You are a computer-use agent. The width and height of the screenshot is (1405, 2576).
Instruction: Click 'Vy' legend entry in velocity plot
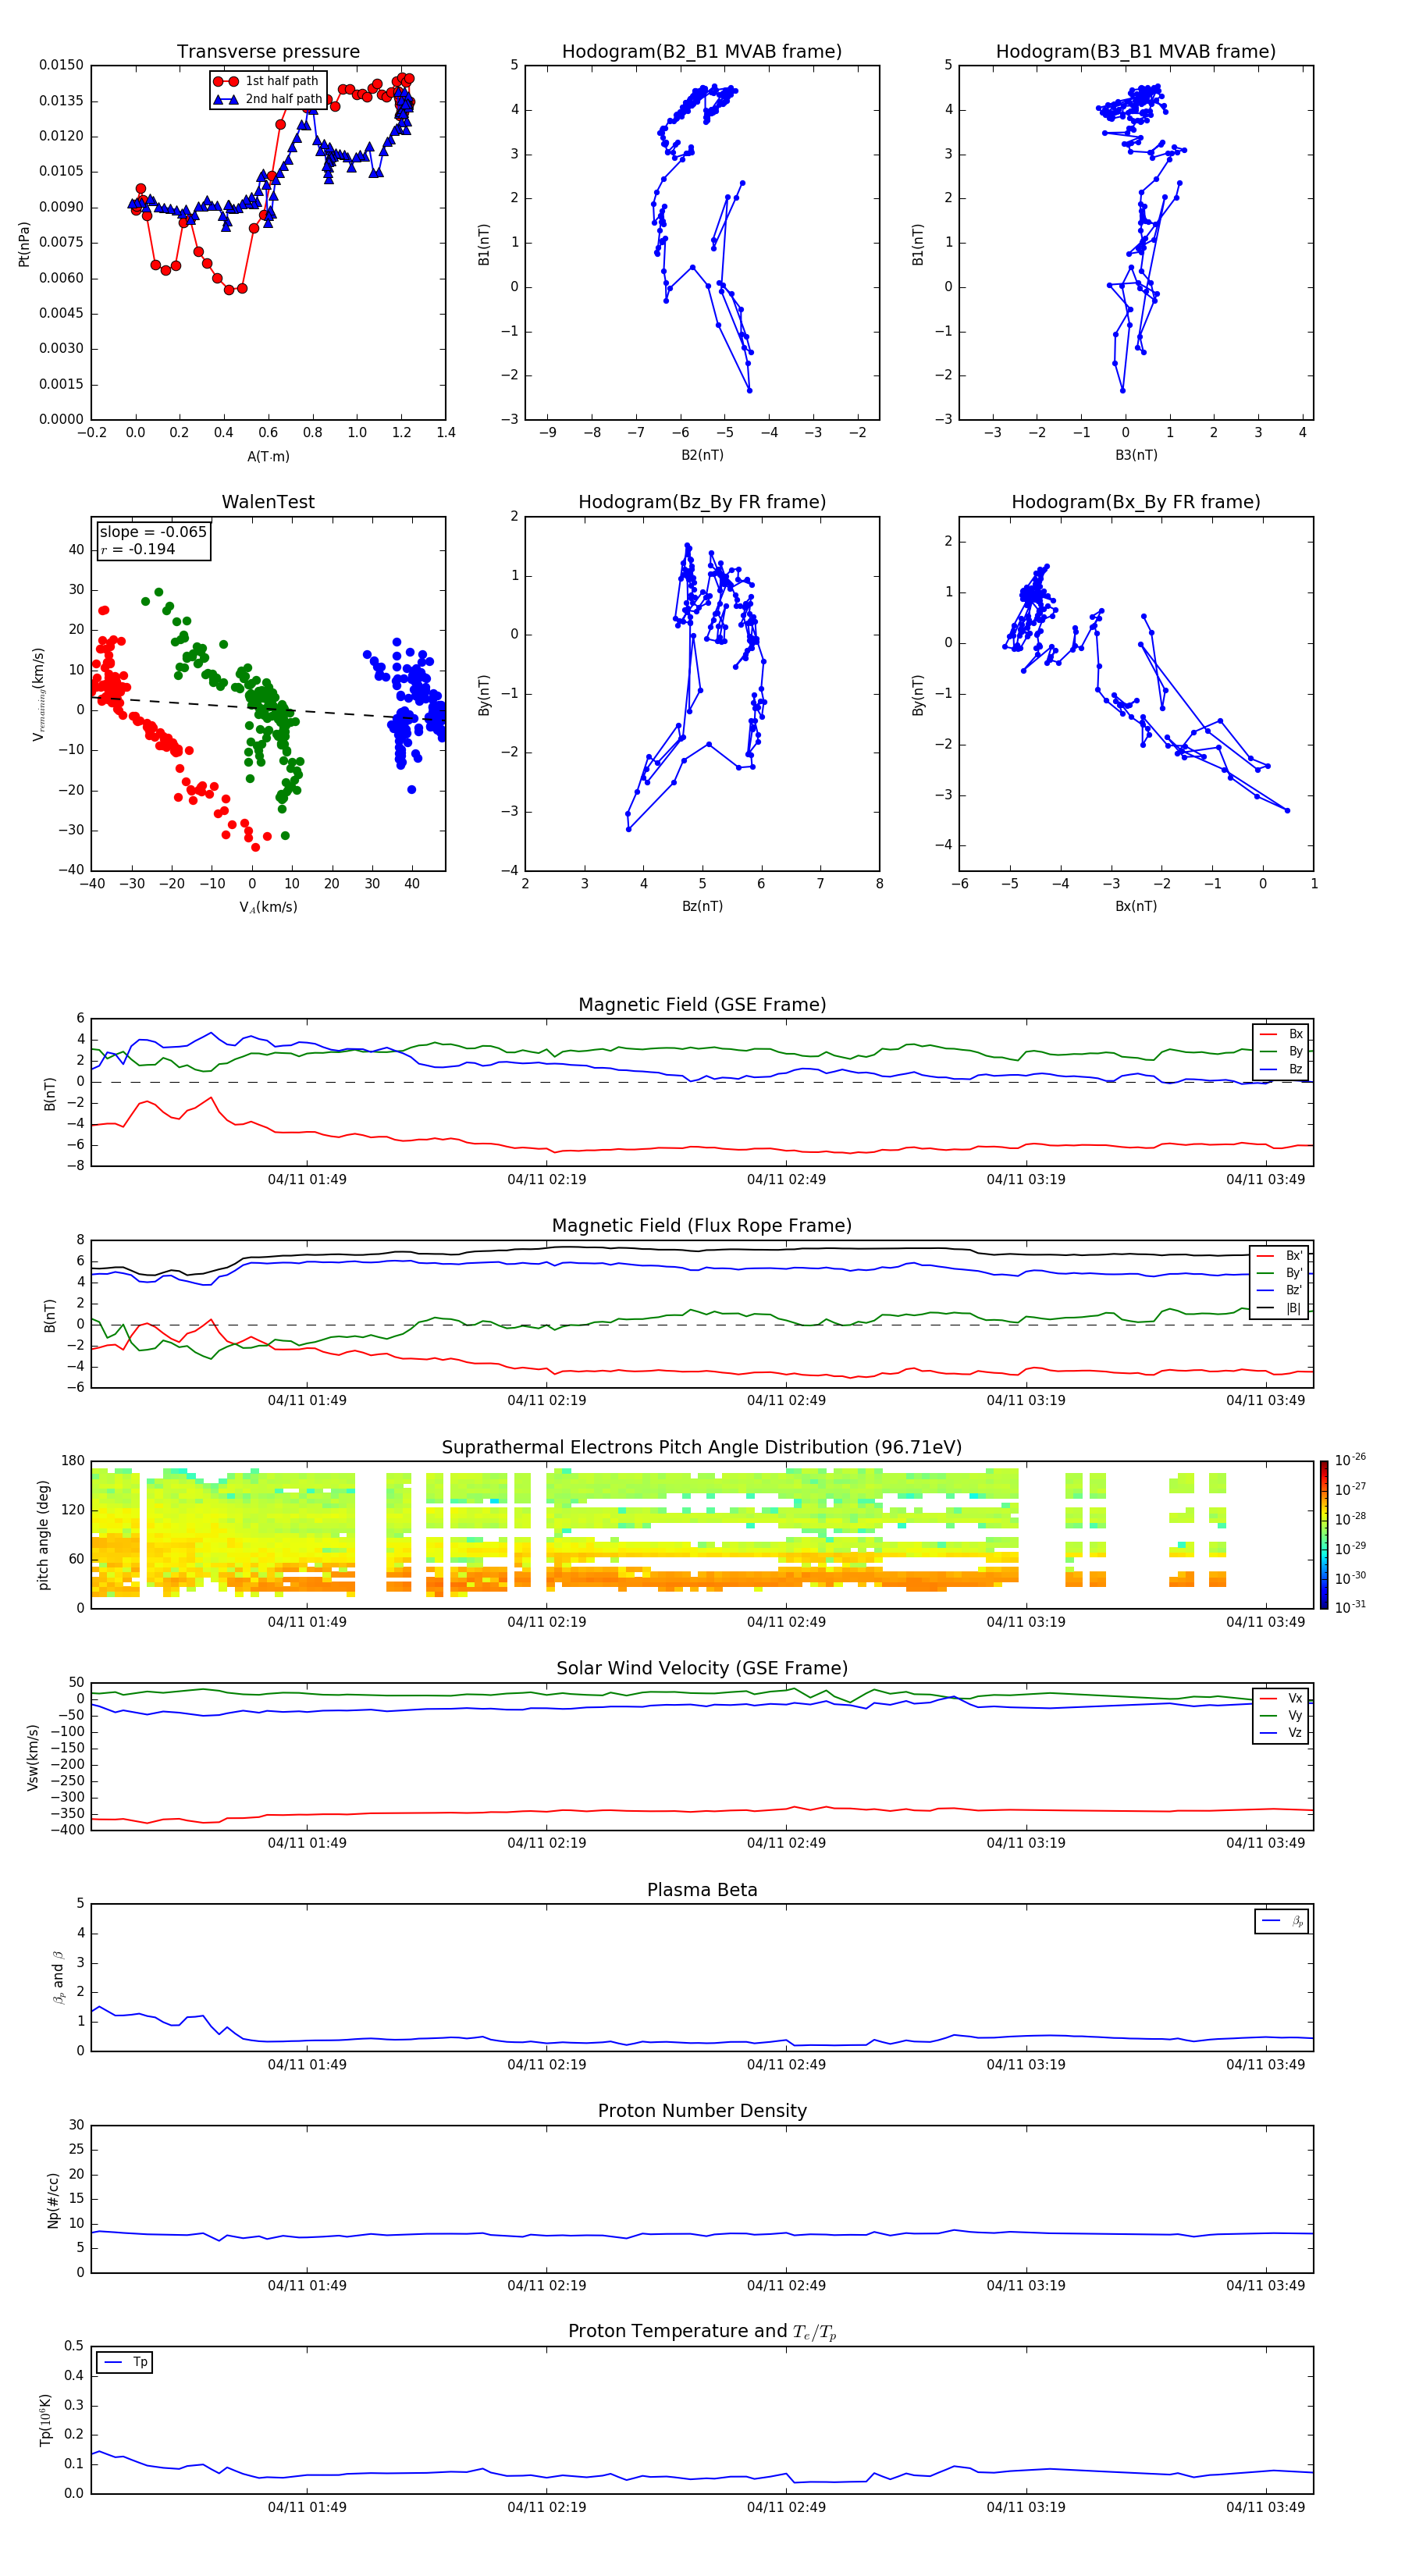pyautogui.click(x=1281, y=1715)
